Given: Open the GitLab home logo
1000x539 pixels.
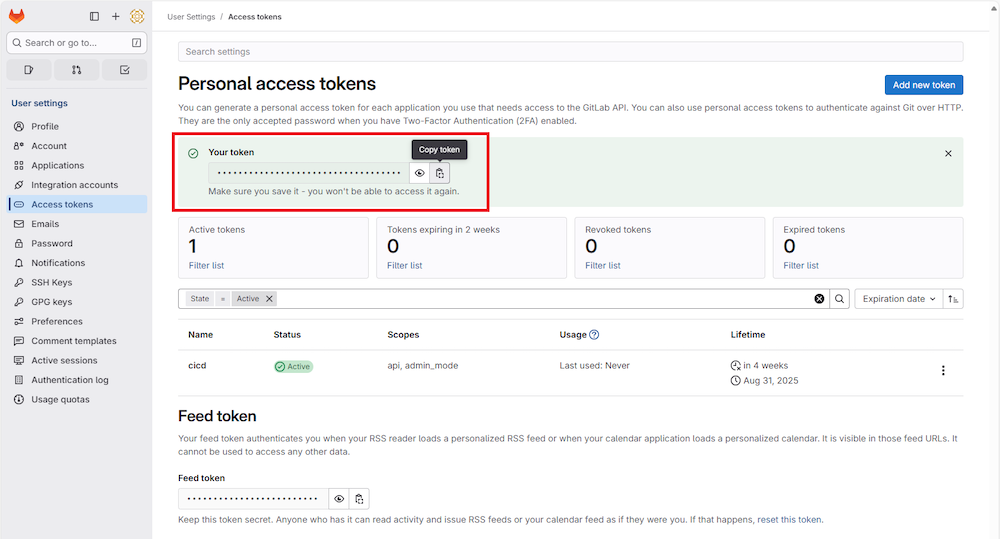Looking at the screenshot, I should (x=17, y=16).
